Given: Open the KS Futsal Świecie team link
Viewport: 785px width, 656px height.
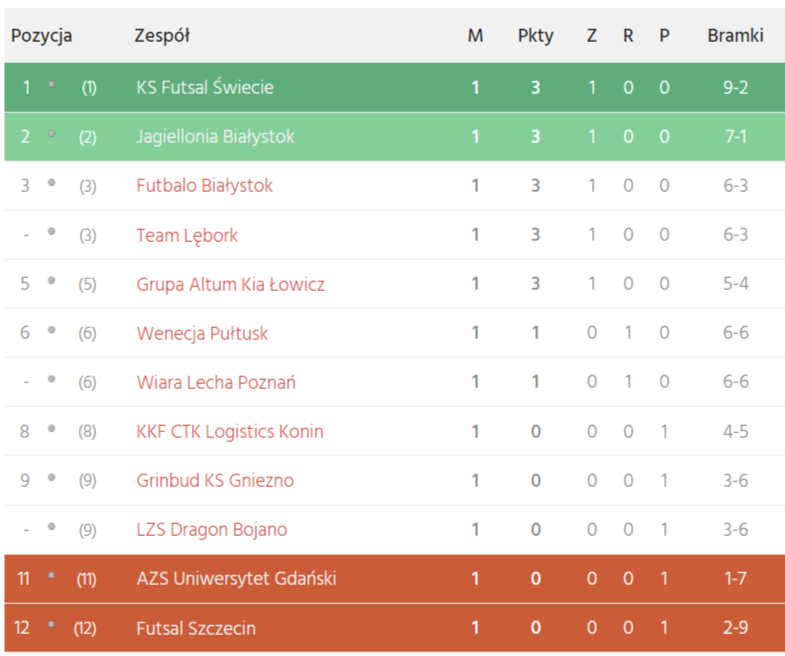Looking at the screenshot, I should (204, 87).
